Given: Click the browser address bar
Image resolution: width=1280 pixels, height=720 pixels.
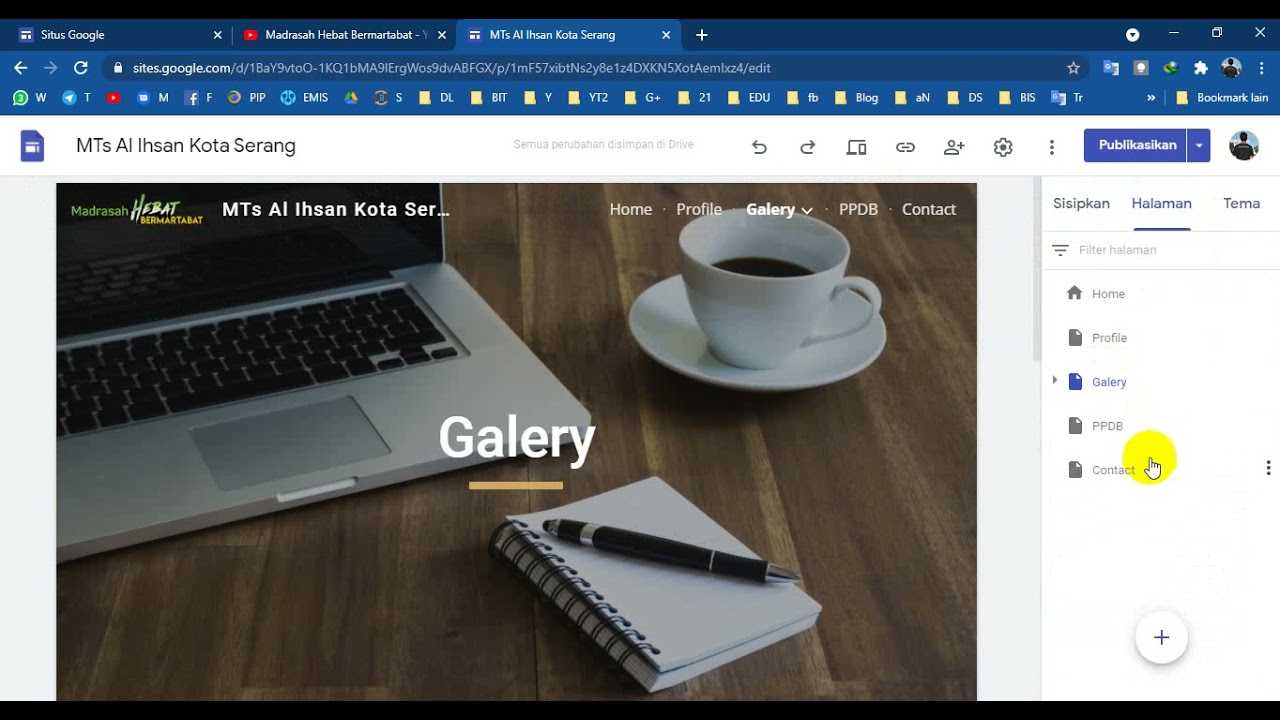Looking at the screenshot, I should click(590, 68).
